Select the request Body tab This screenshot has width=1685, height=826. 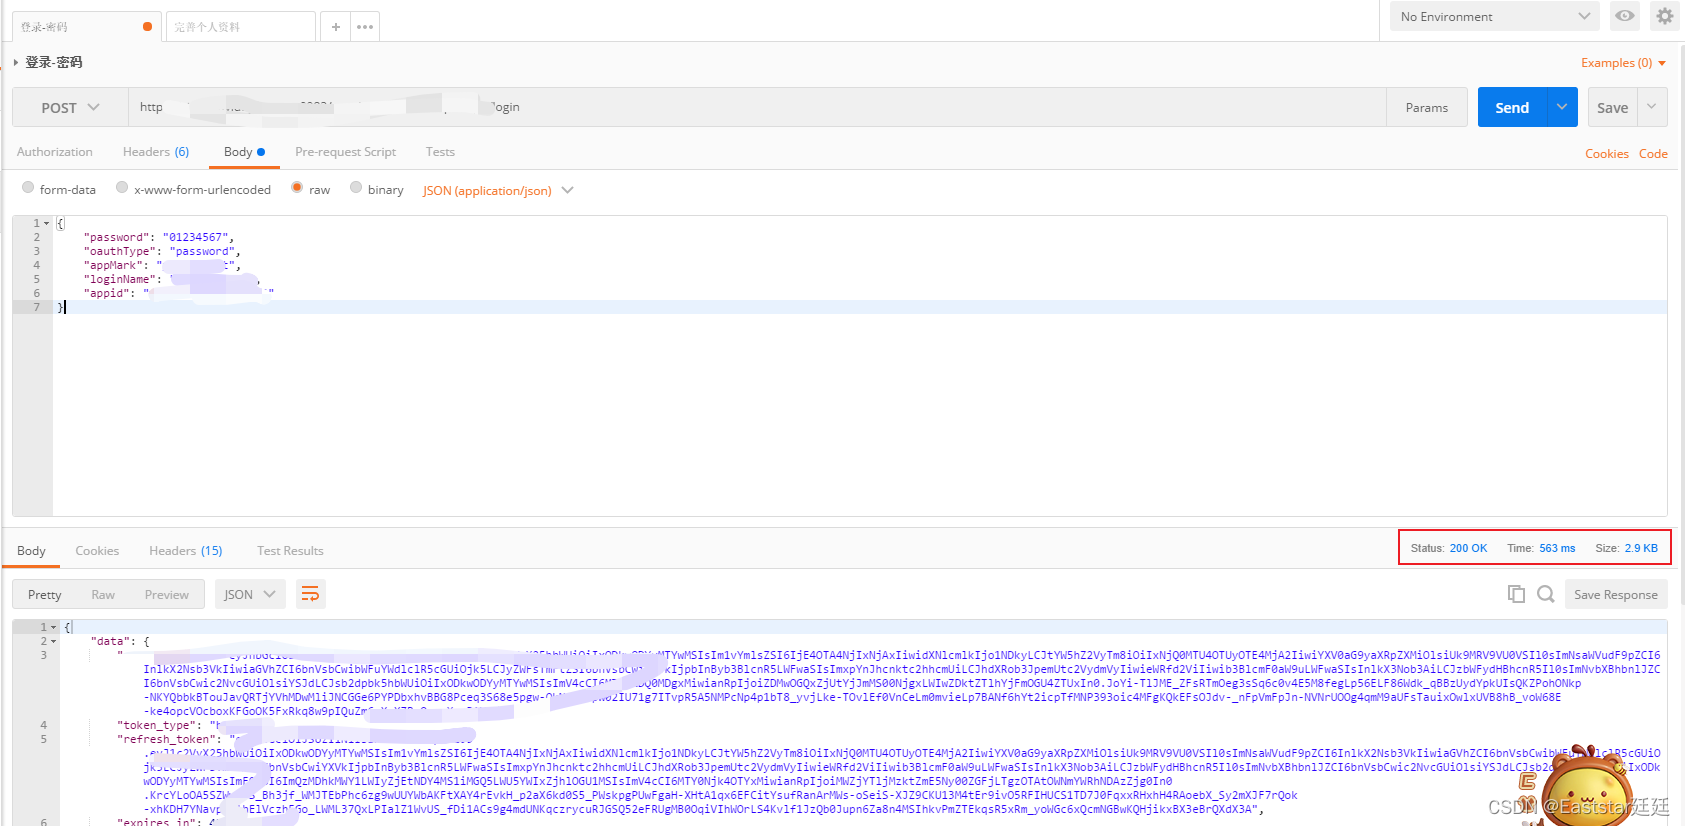[244, 152]
